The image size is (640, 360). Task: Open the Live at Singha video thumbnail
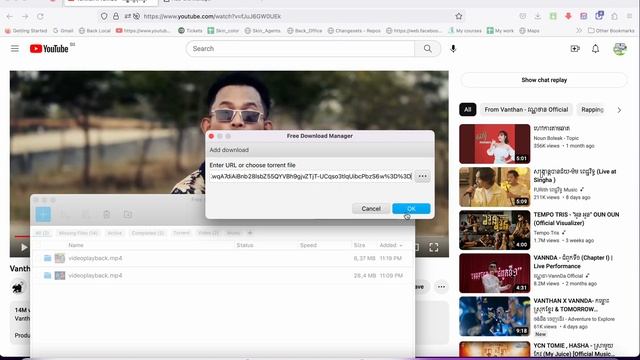[494, 187]
